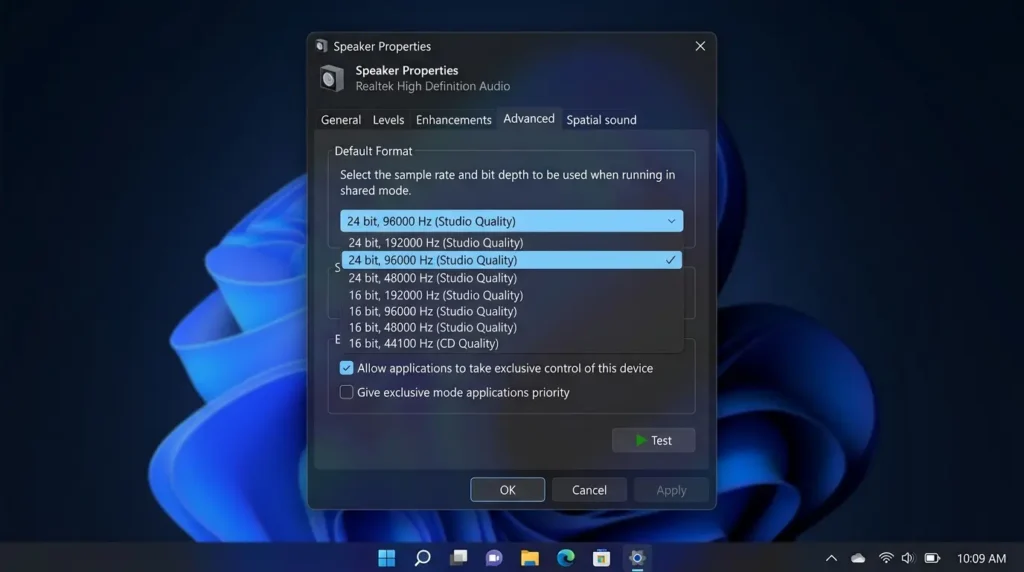Click the speaker icon in the title bar
This screenshot has width=1024, height=572.
[321, 46]
